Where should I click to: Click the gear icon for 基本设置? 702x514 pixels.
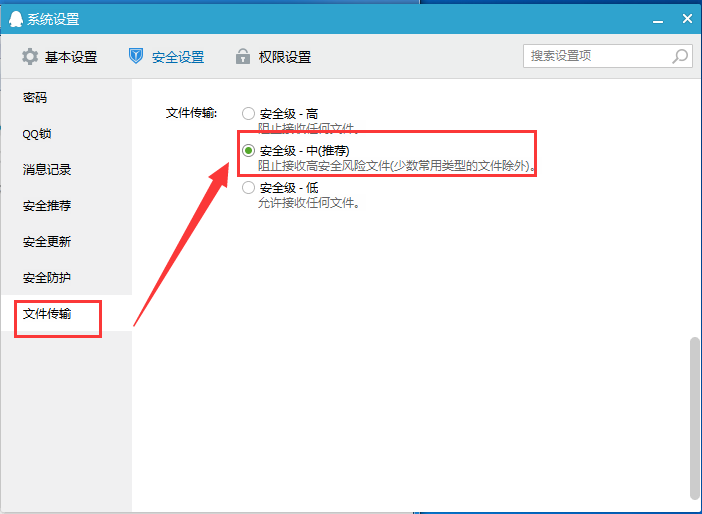30,57
